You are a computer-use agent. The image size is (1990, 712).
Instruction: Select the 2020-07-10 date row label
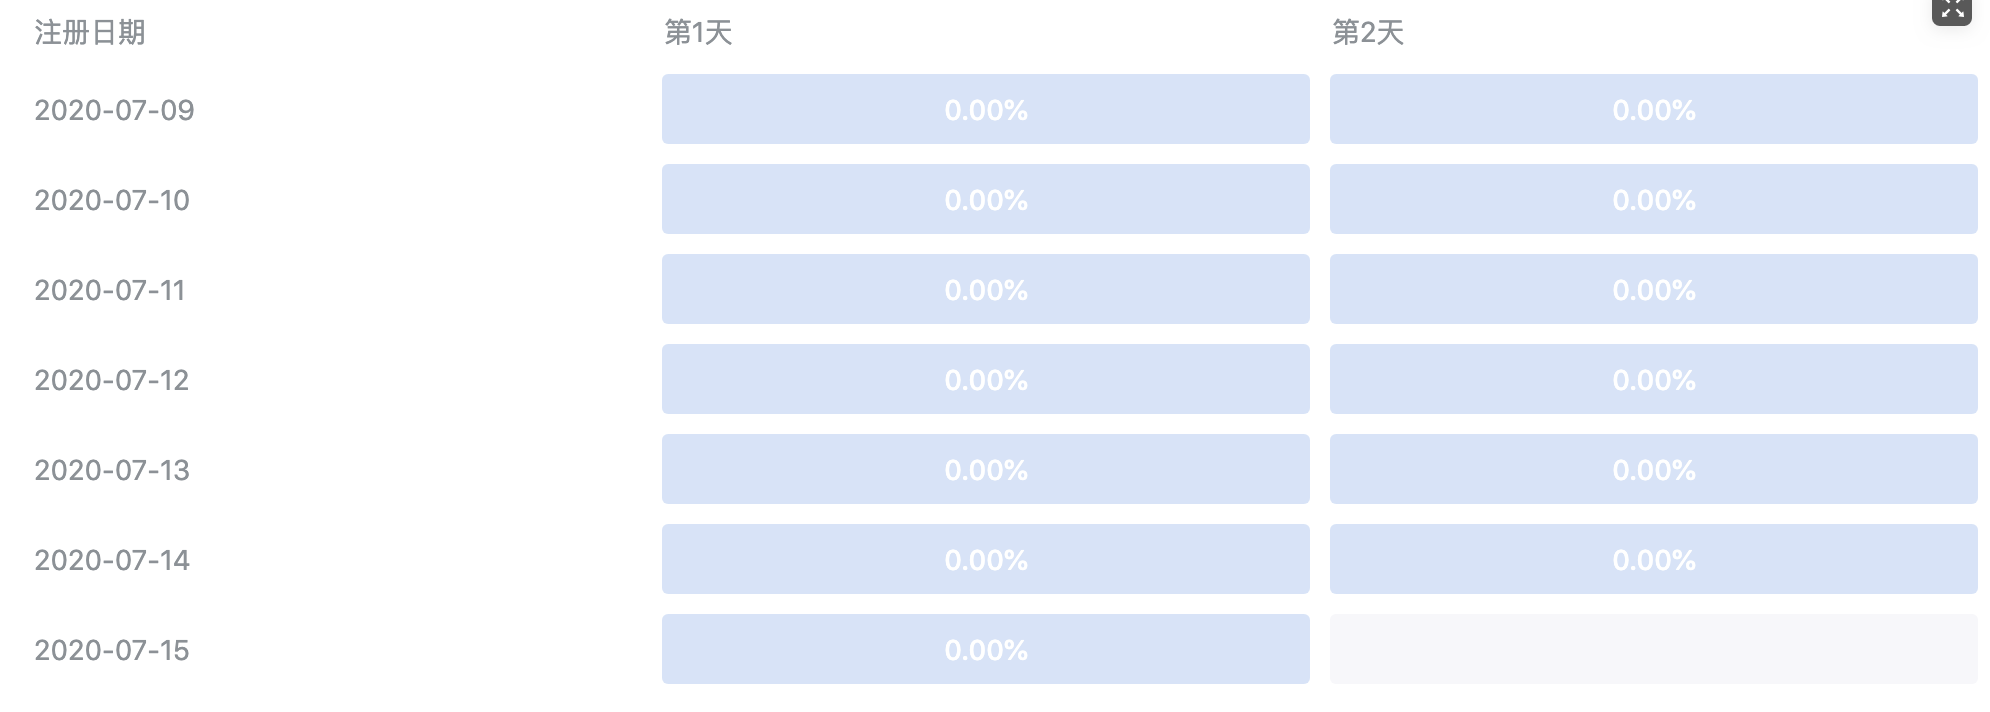coord(112,200)
